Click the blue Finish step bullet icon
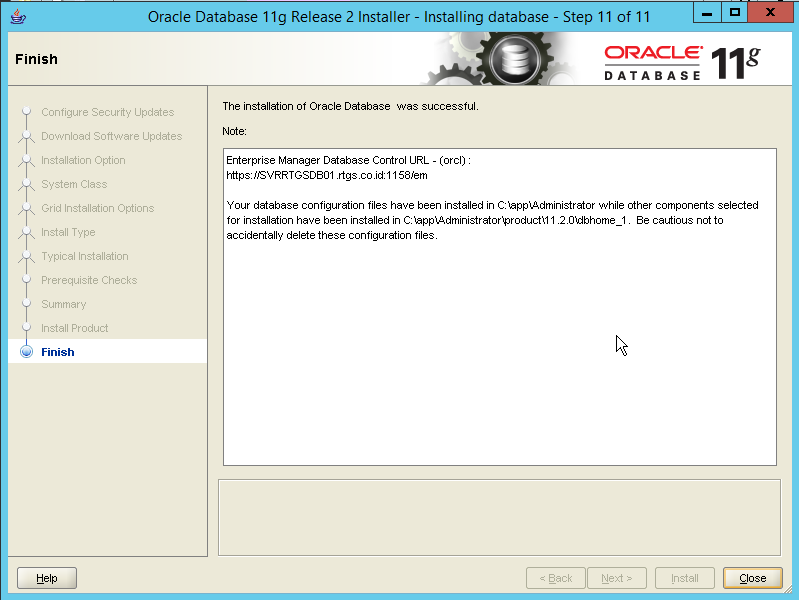 [x=26, y=352]
